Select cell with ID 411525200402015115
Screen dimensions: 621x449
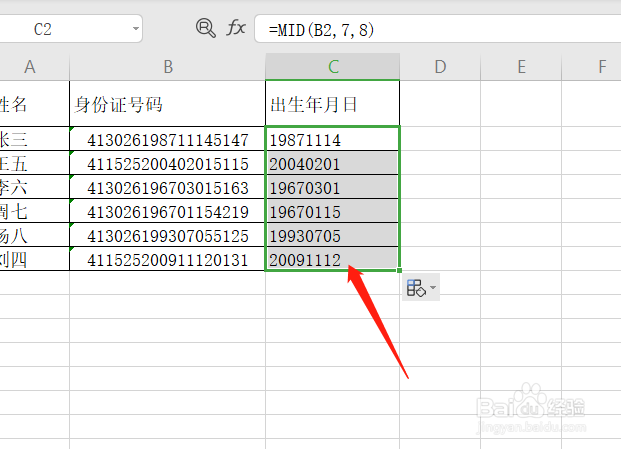pyautogui.click(x=168, y=163)
